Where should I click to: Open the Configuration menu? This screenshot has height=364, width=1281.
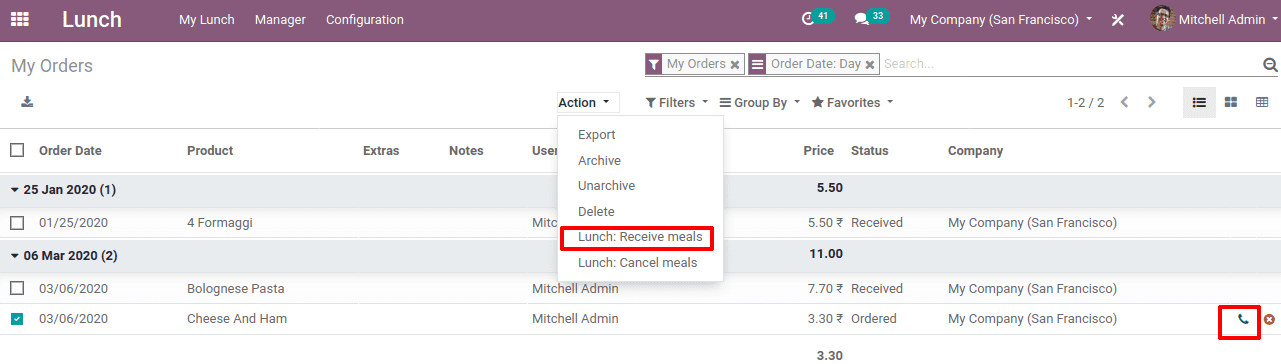pyautogui.click(x=365, y=19)
